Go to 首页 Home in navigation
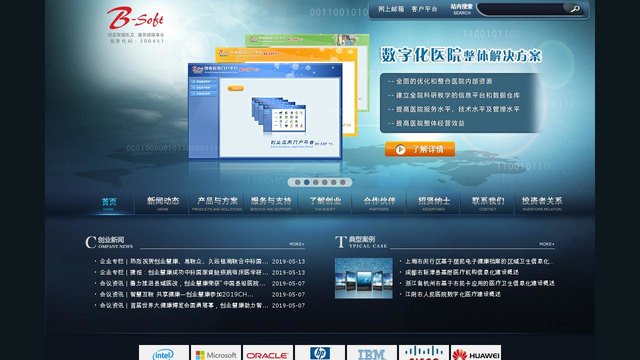Screen dimensions: 640x360 point(109,204)
